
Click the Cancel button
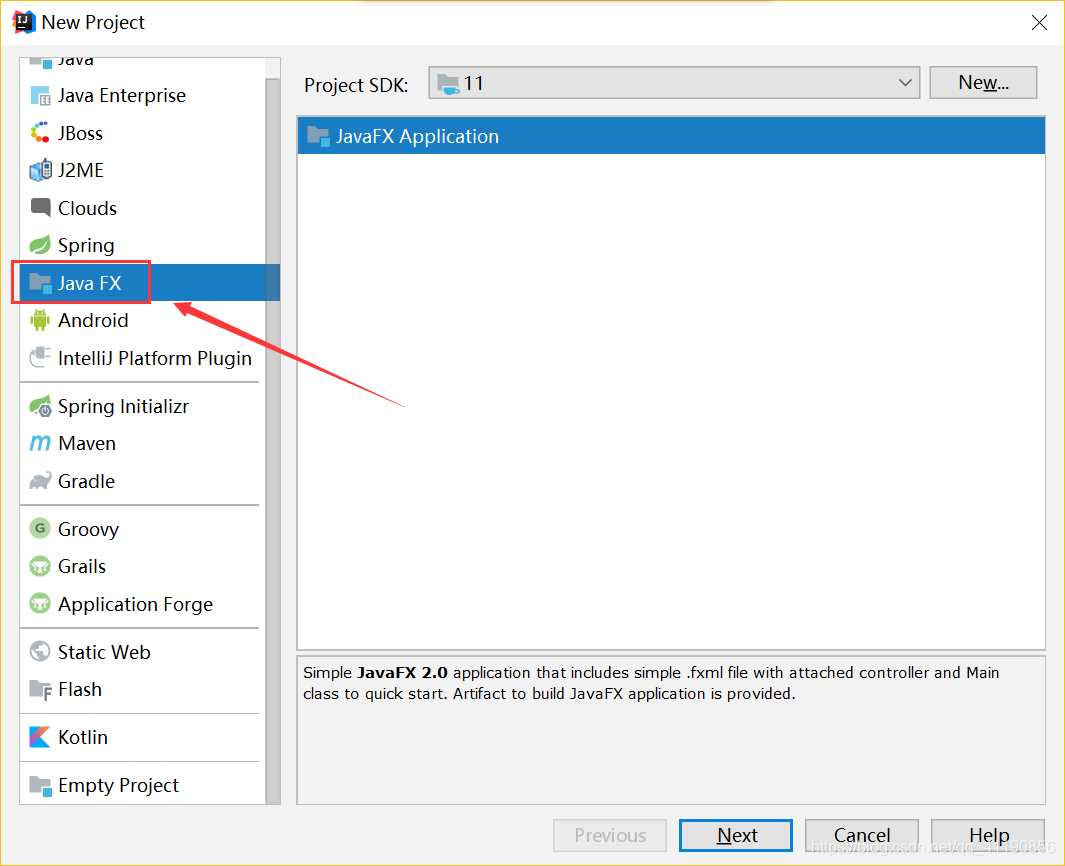[x=861, y=835]
